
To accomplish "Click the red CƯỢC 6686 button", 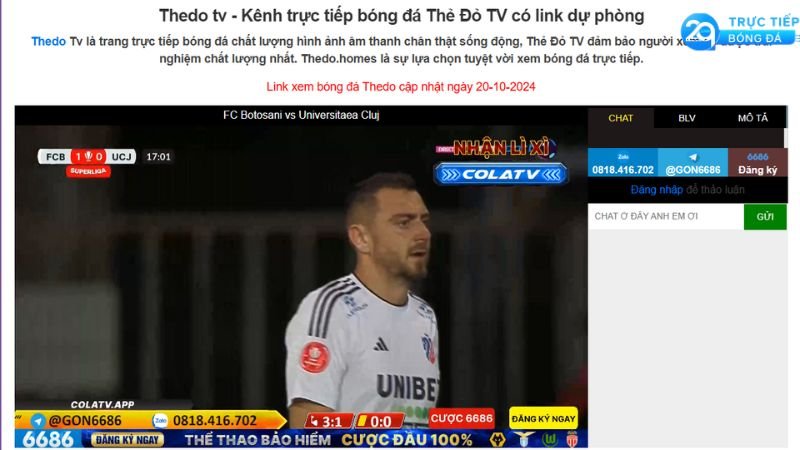I will point(462,418).
